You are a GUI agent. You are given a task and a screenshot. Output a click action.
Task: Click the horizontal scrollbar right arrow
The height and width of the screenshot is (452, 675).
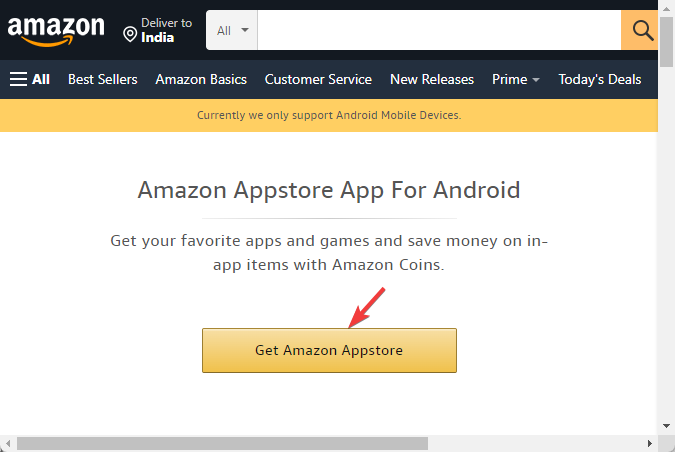pos(649,443)
